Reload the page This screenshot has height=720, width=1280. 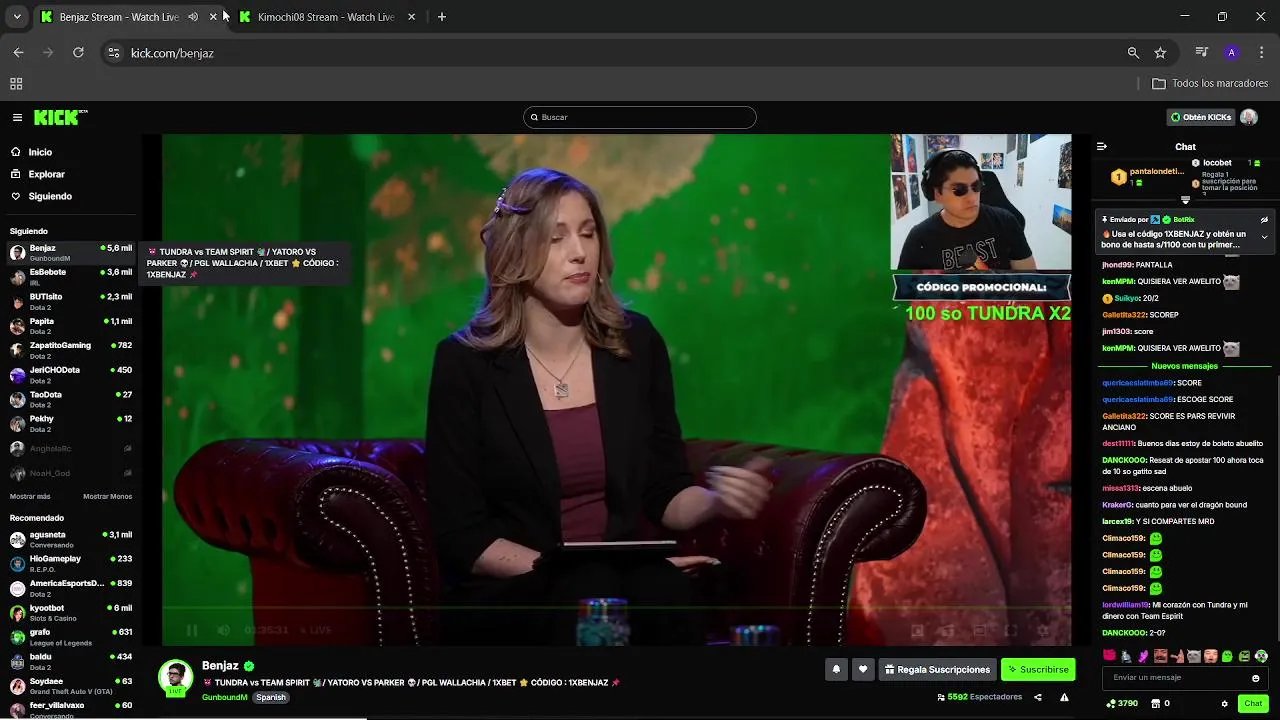tap(78, 53)
